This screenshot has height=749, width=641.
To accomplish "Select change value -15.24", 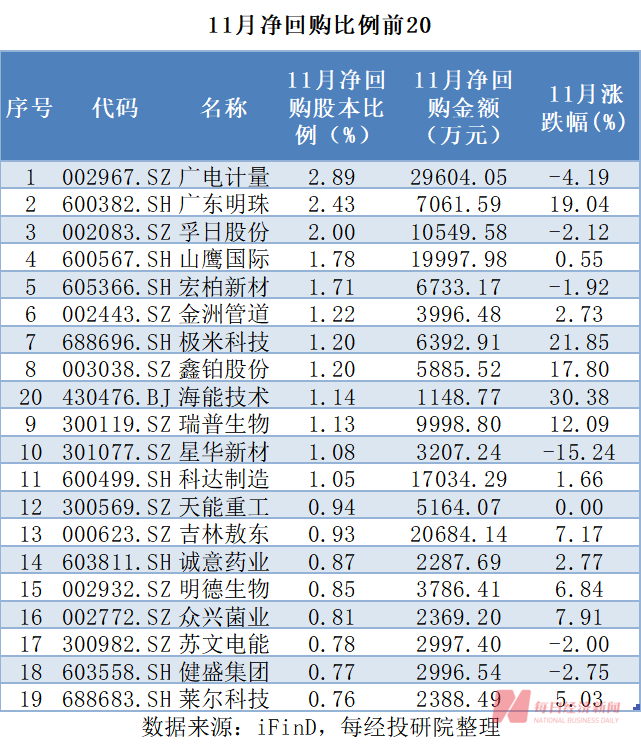I will click(579, 452).
